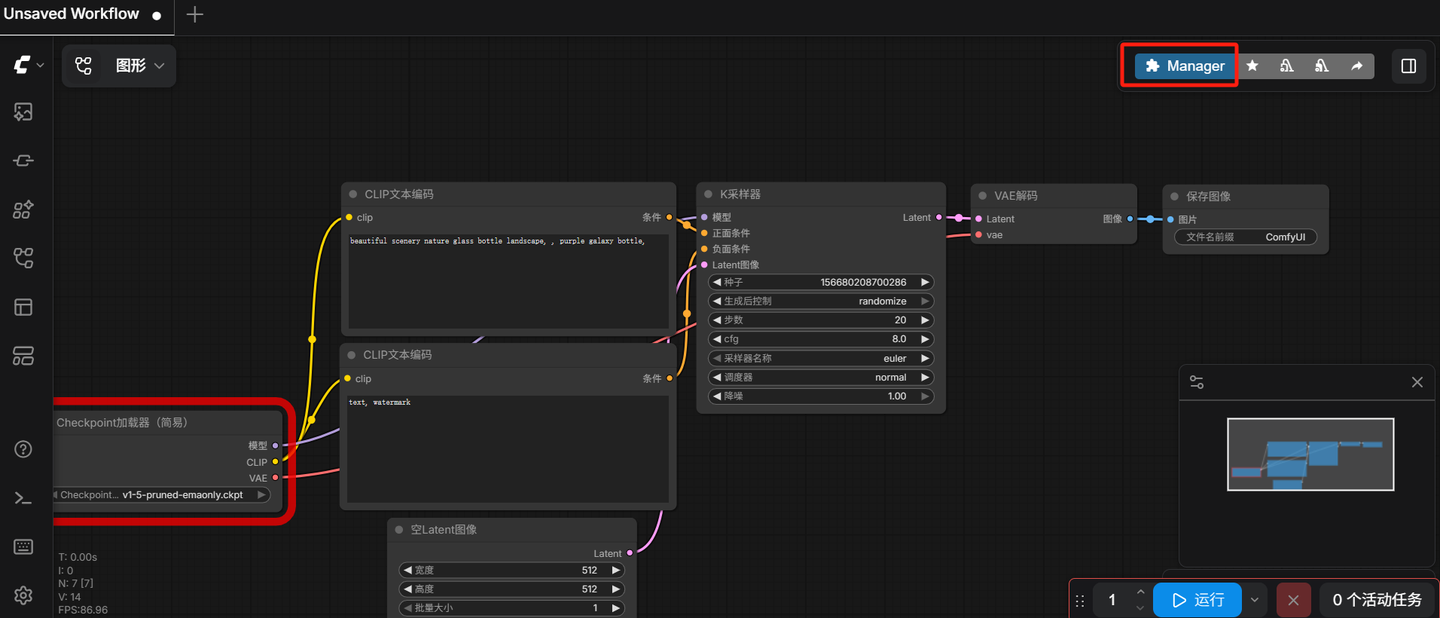Open keyboard shortcuts icon in sidebar
This screenshot has width=1440, height=618.
click(23, 547)
